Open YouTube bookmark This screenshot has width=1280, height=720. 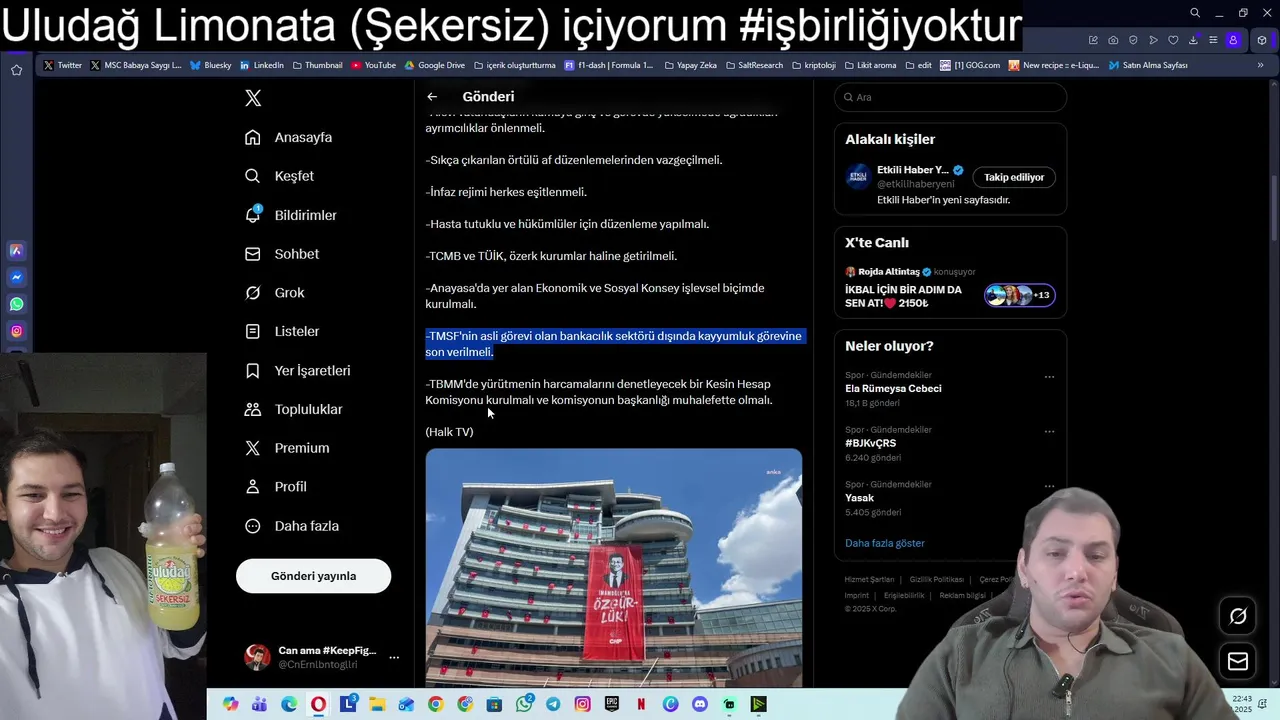pos(373,65)
